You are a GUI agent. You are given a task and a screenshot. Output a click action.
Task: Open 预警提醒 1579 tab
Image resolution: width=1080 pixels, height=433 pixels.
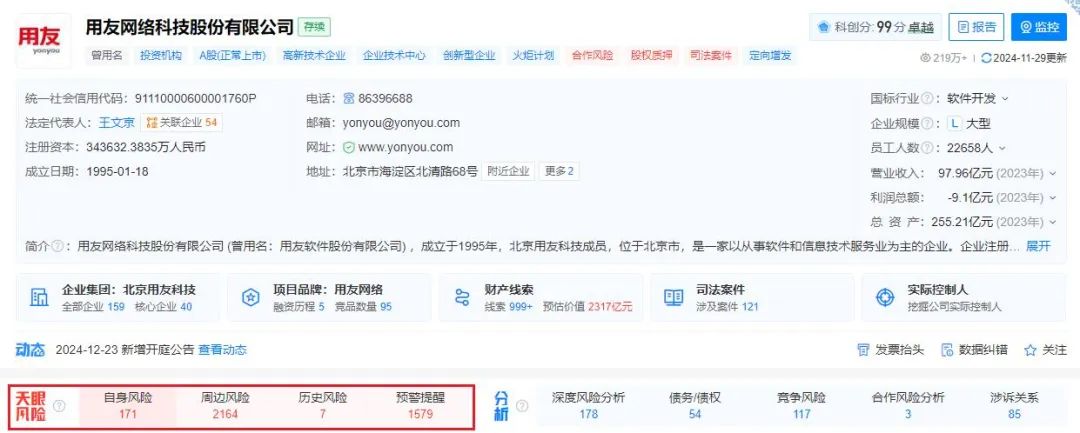[x=420, y=405]
